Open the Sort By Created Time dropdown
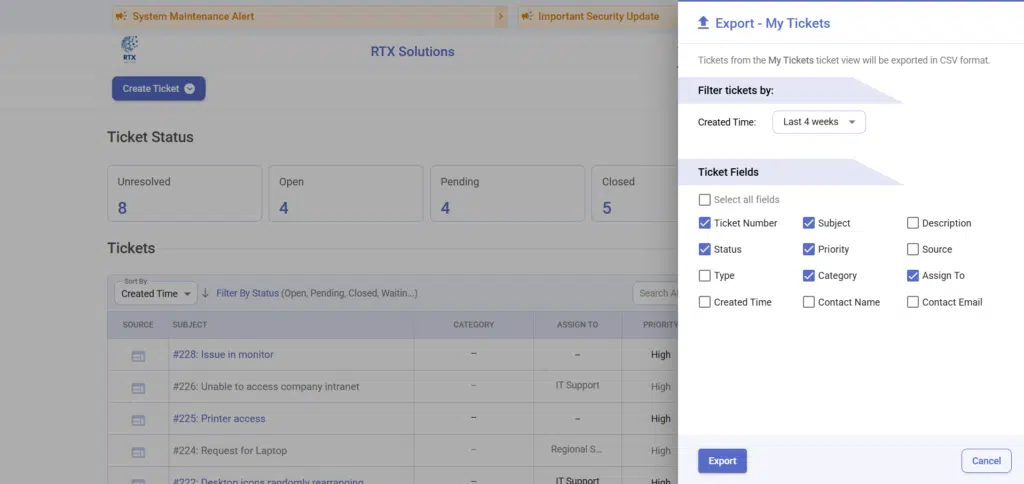1024x484 pixels. pos(156,293)
